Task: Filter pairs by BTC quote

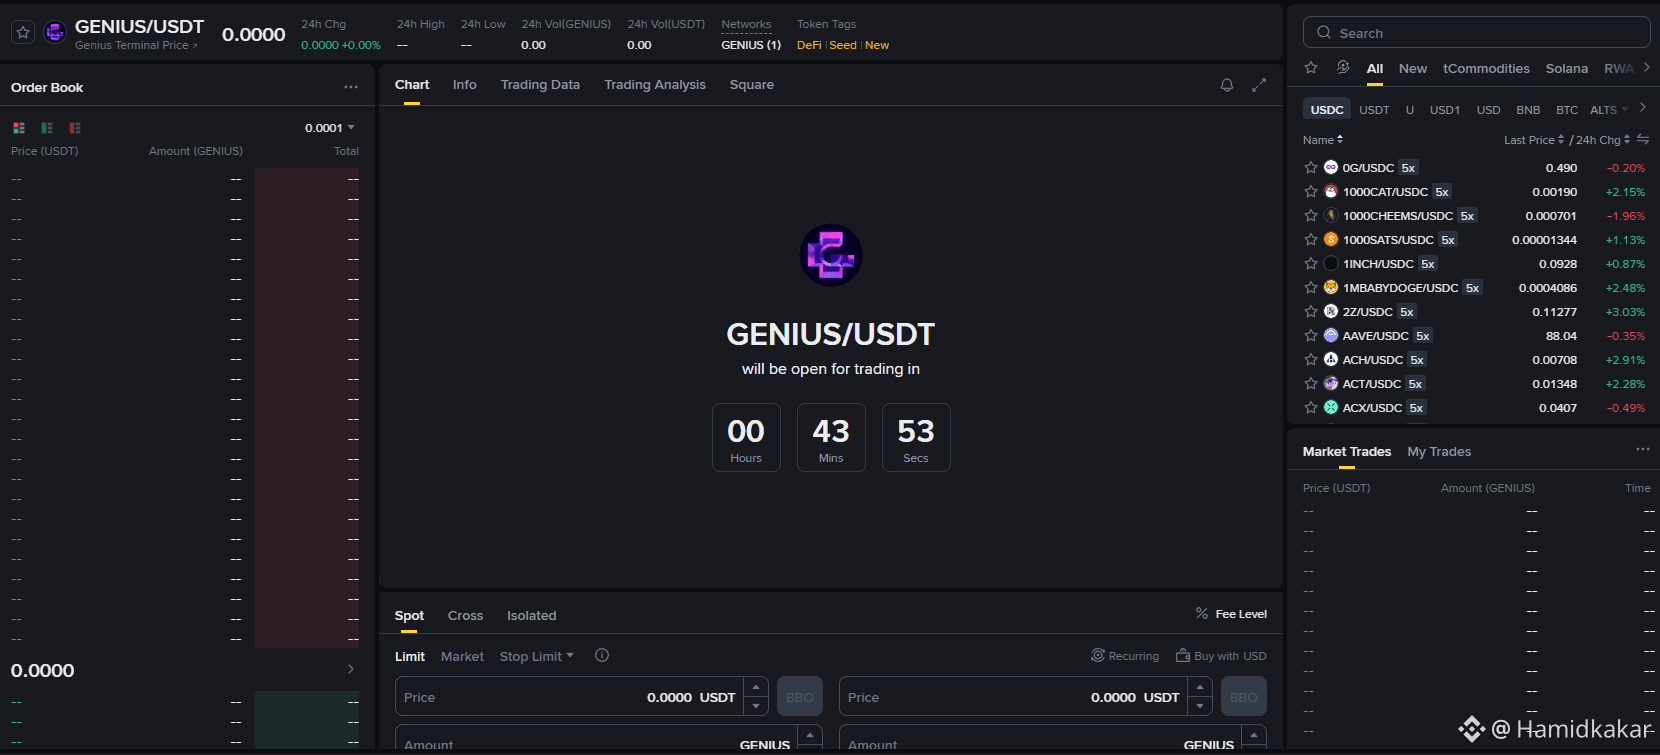Action: coord(1567,110)
